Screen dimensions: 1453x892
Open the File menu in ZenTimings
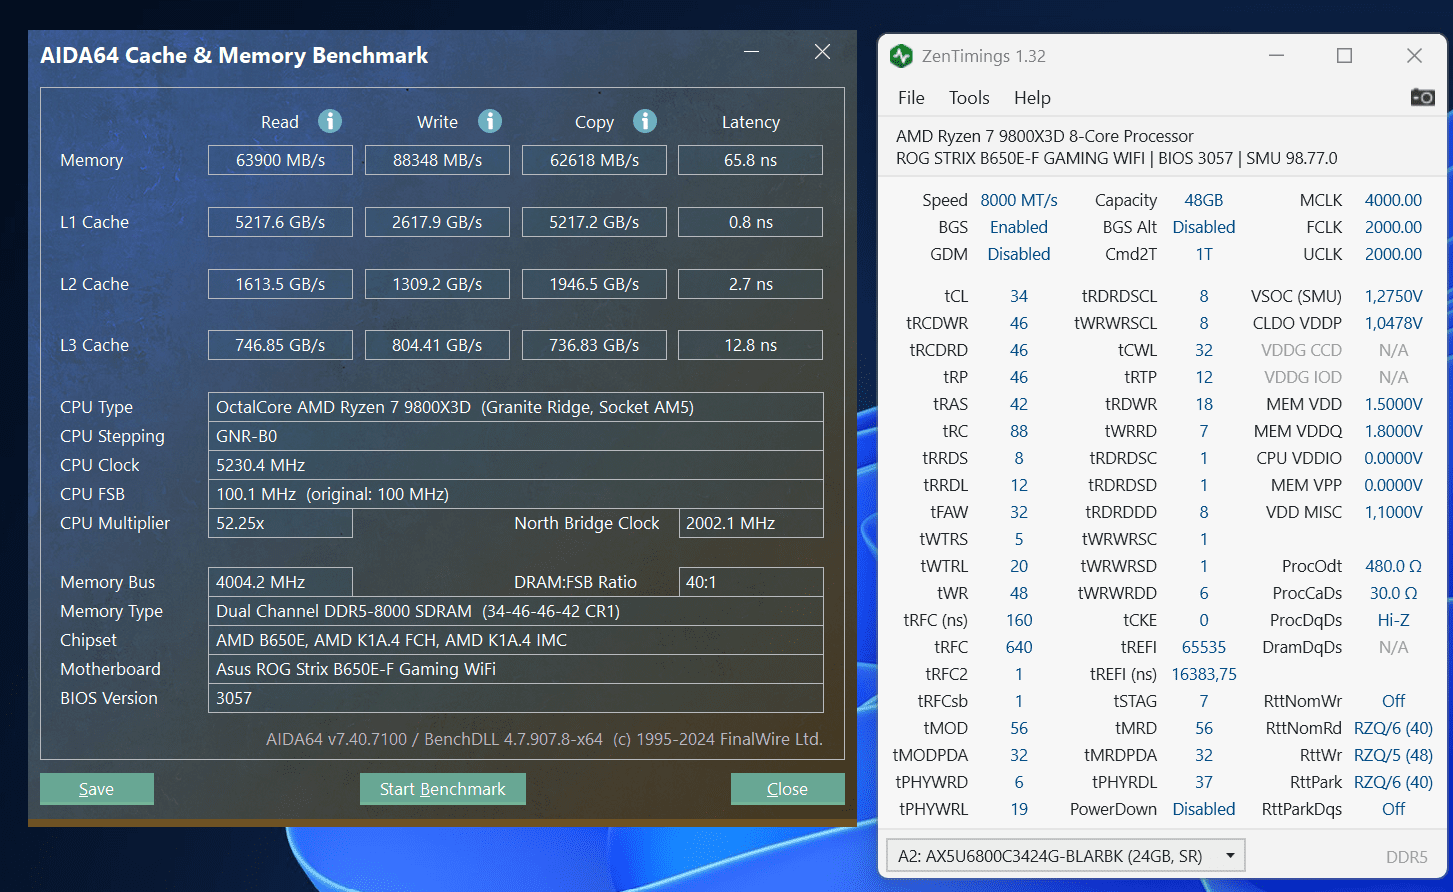point(911,97)
